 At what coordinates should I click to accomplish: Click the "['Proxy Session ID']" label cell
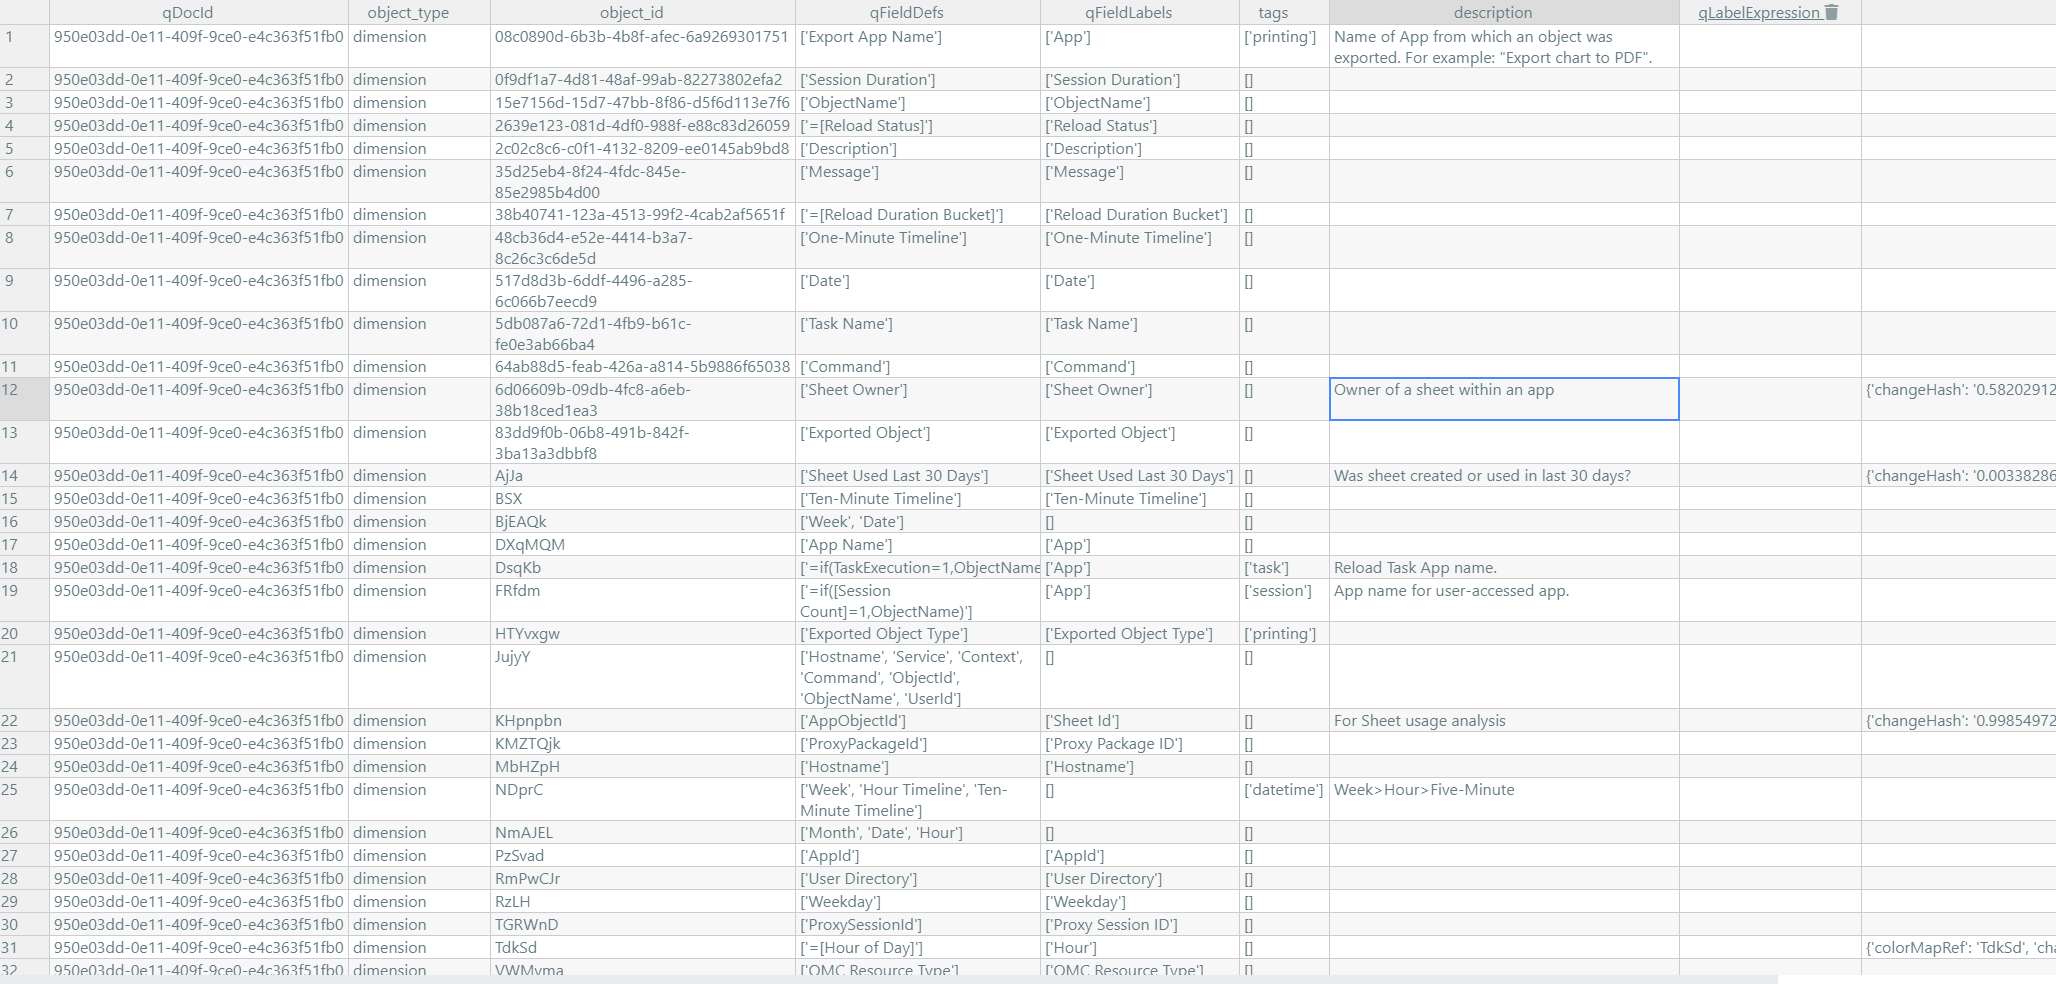click(x=1139, y=924)
